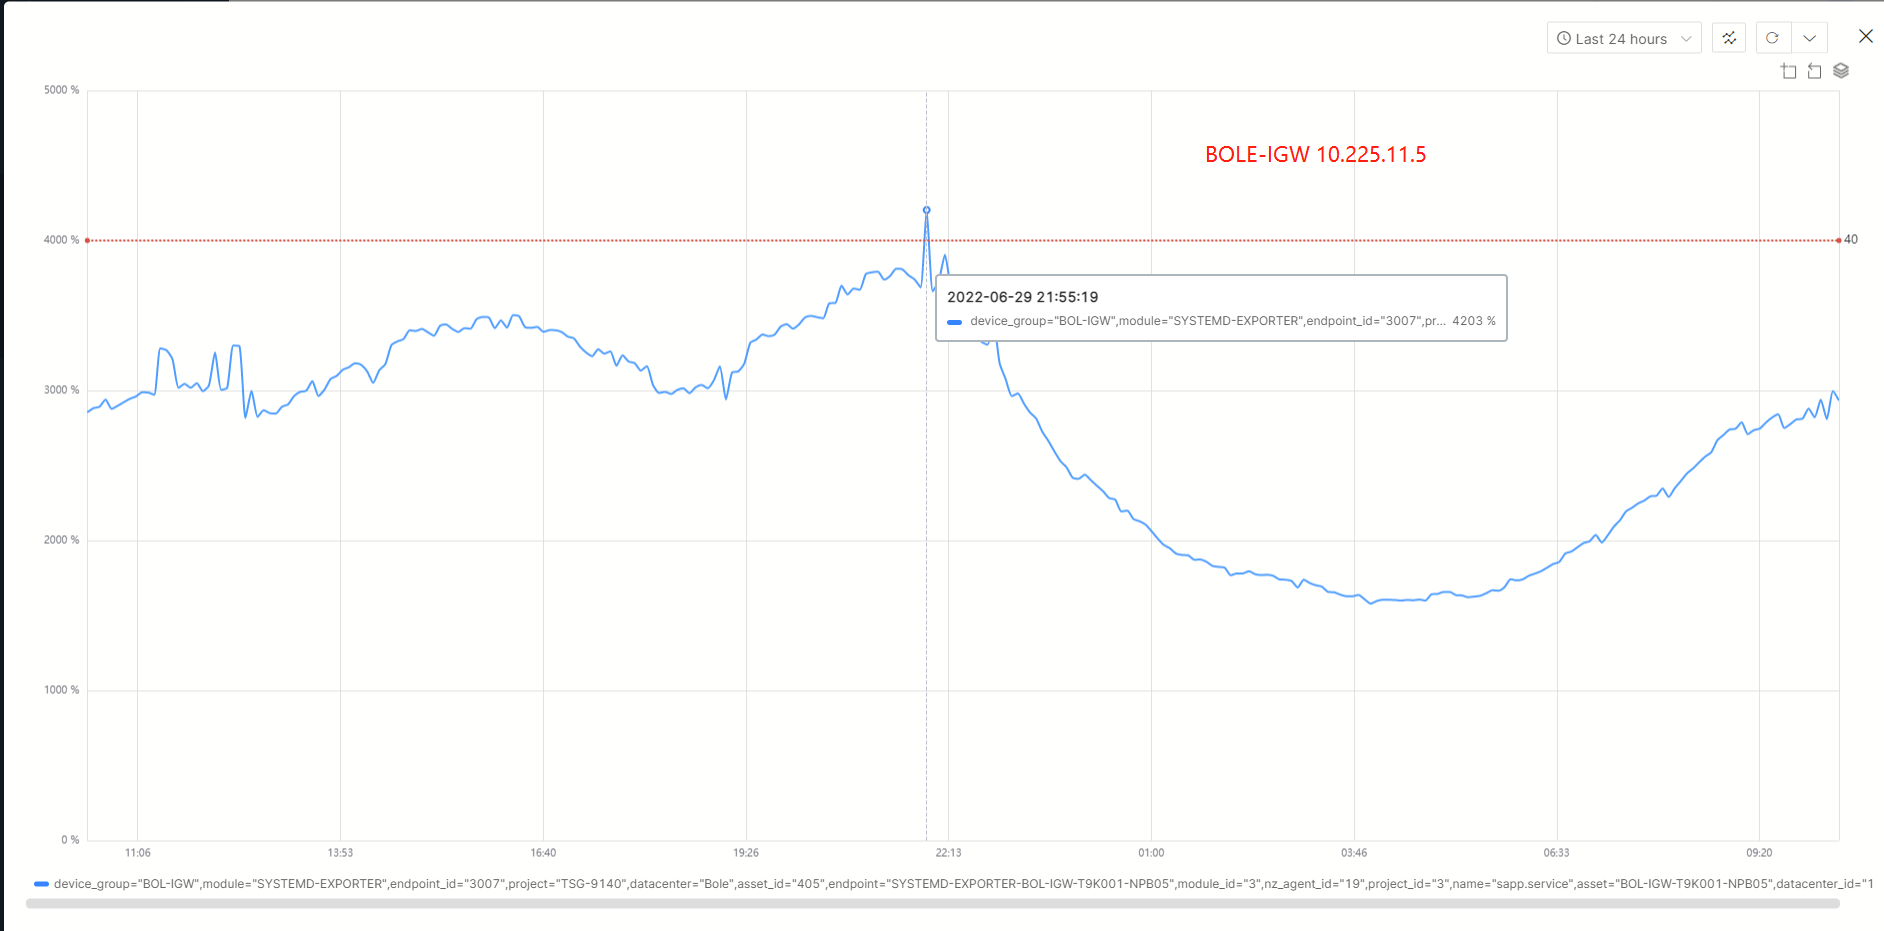This screenshot has height=931, width=1884.
Task: Close the chart panel with the X
Action: point(1865,36)
